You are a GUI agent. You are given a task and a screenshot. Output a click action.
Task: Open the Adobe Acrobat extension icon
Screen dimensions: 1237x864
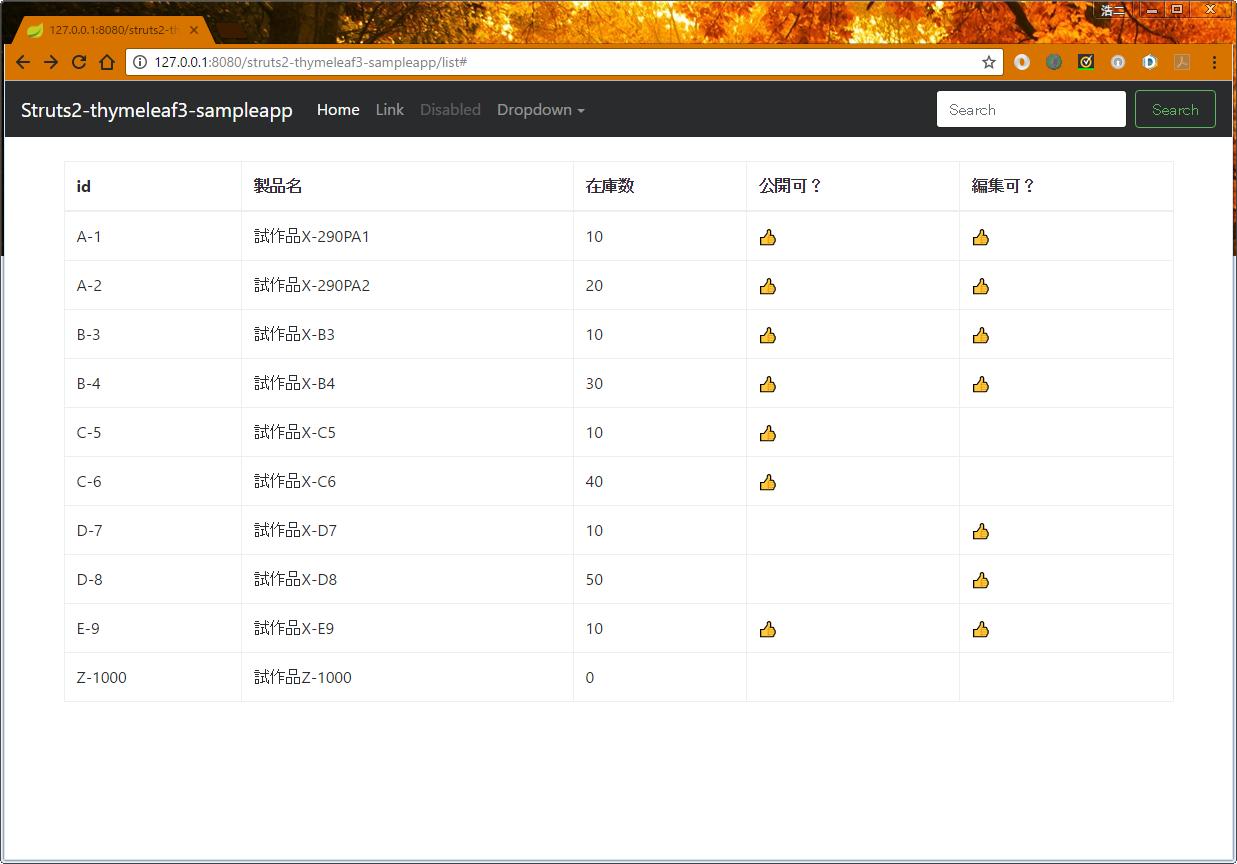pos(1181,61)
